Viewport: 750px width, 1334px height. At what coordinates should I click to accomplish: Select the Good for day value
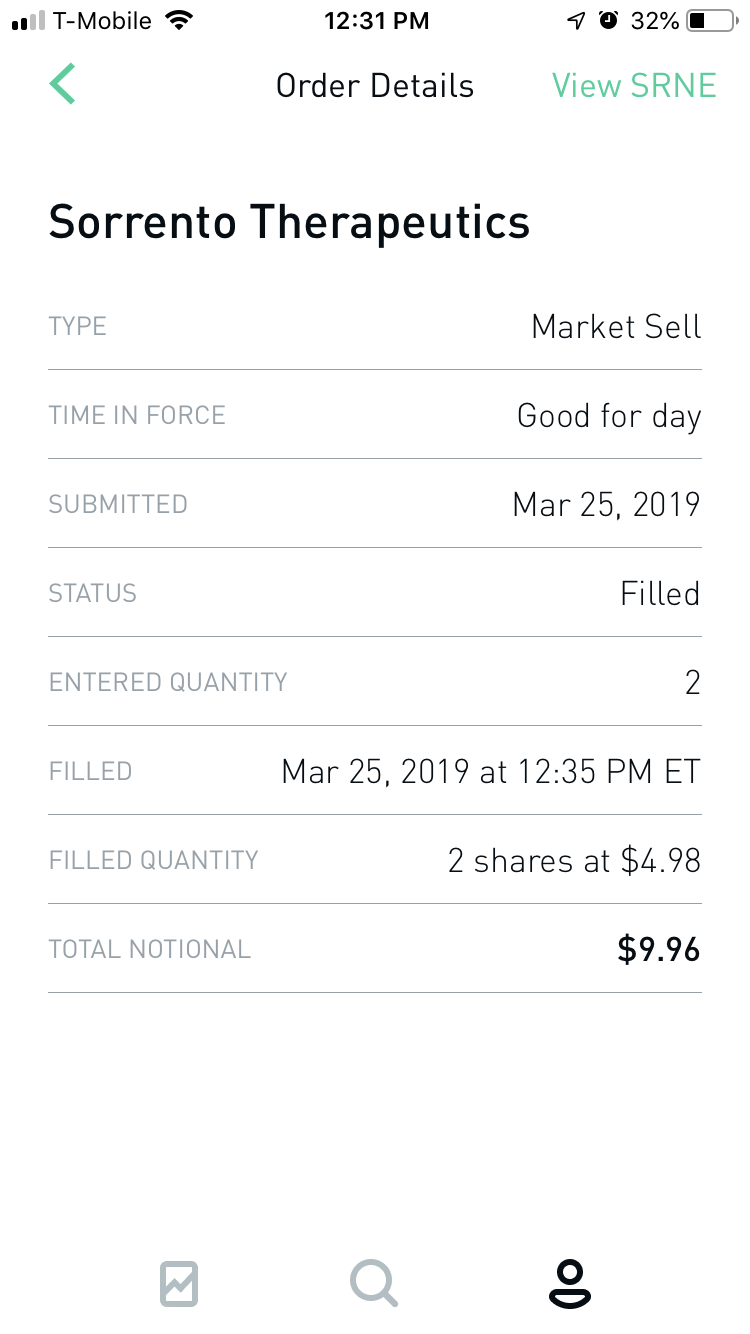click(609, 416)
